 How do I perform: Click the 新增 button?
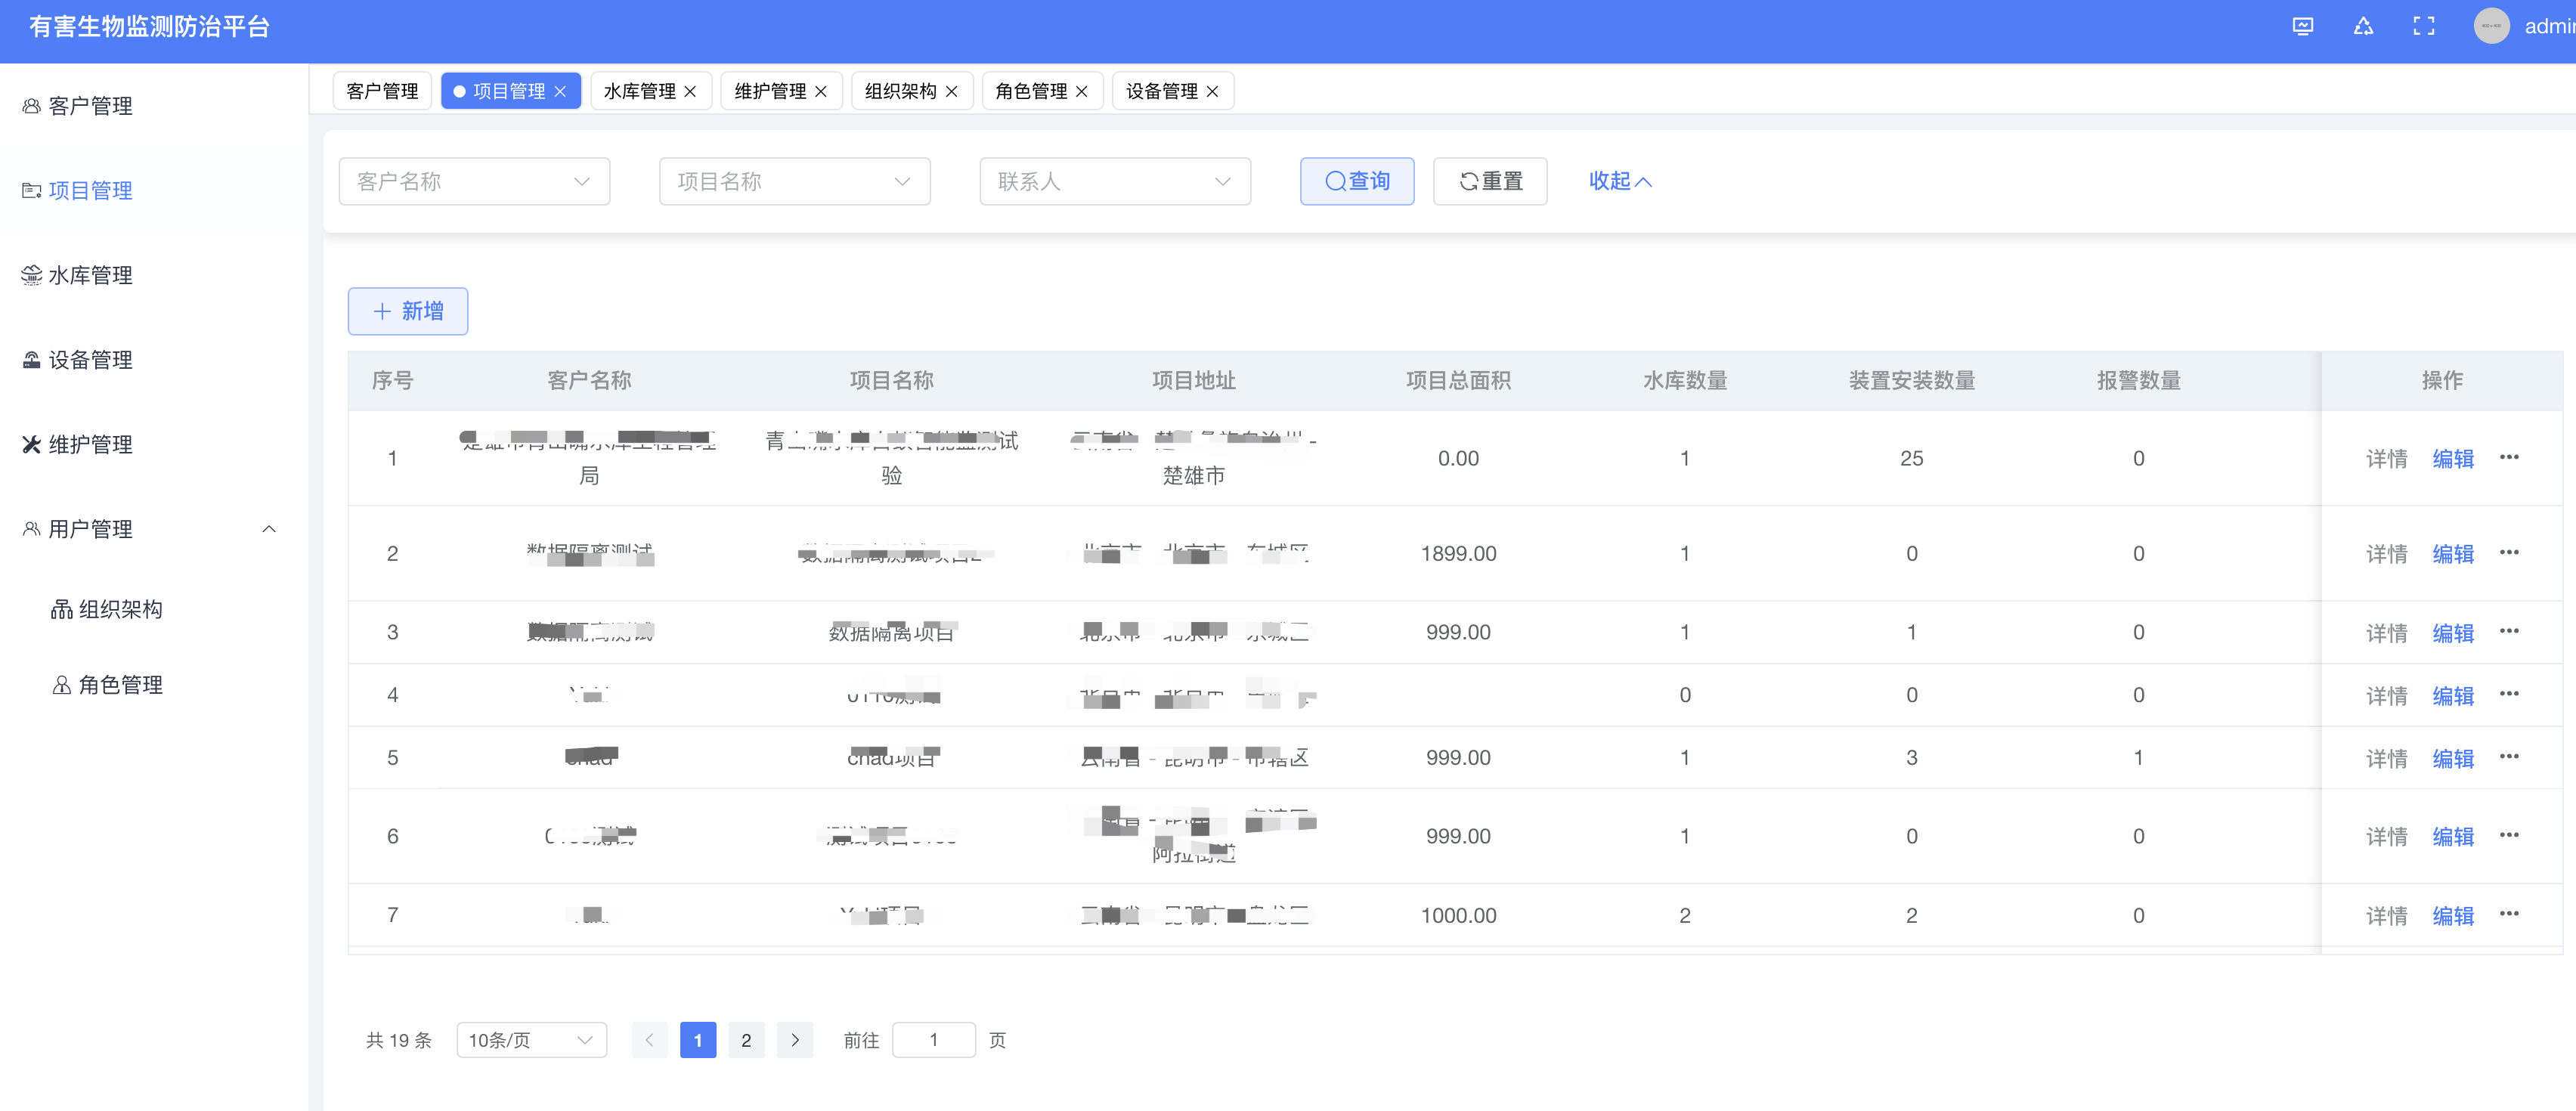point(408,311)
